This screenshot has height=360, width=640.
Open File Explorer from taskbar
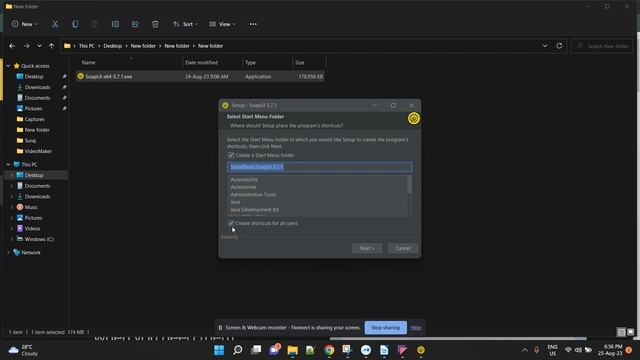tap(292, 350)
